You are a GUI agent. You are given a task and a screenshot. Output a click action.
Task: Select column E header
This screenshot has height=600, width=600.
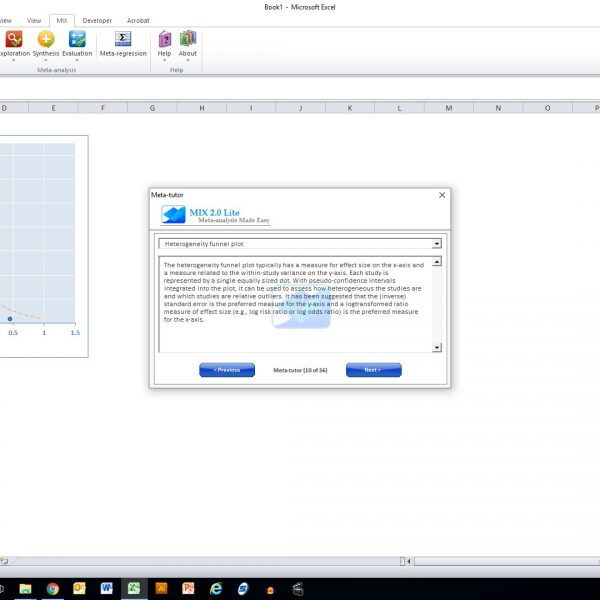(53, 108)
